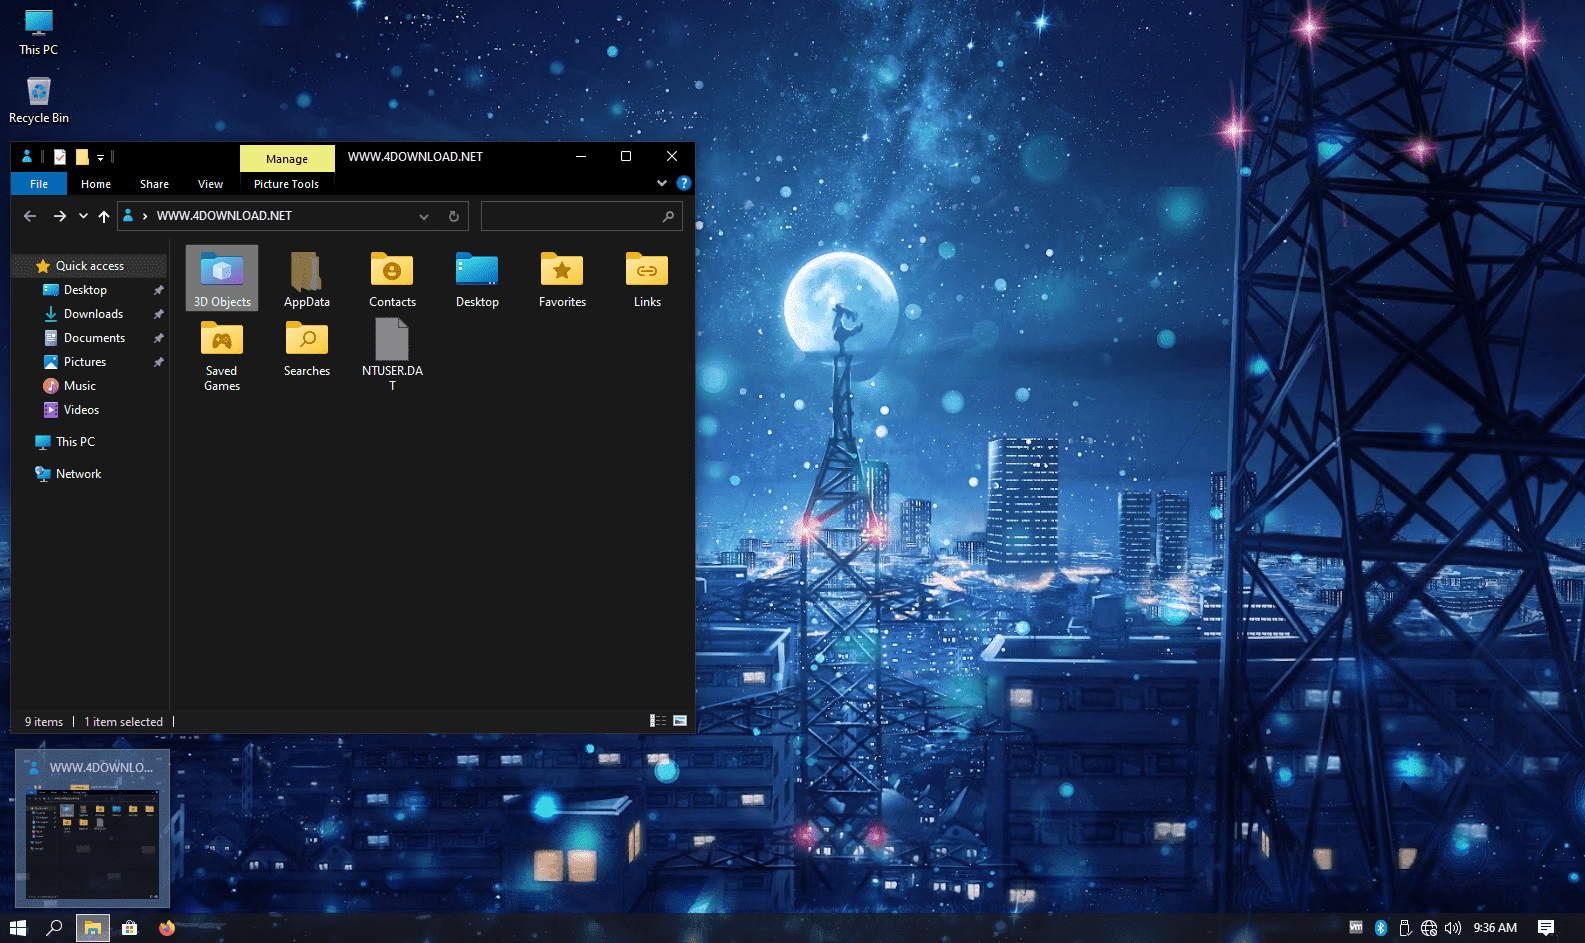Open the File menu
The width and height of the screenshot is (1585, 943).
39,184
